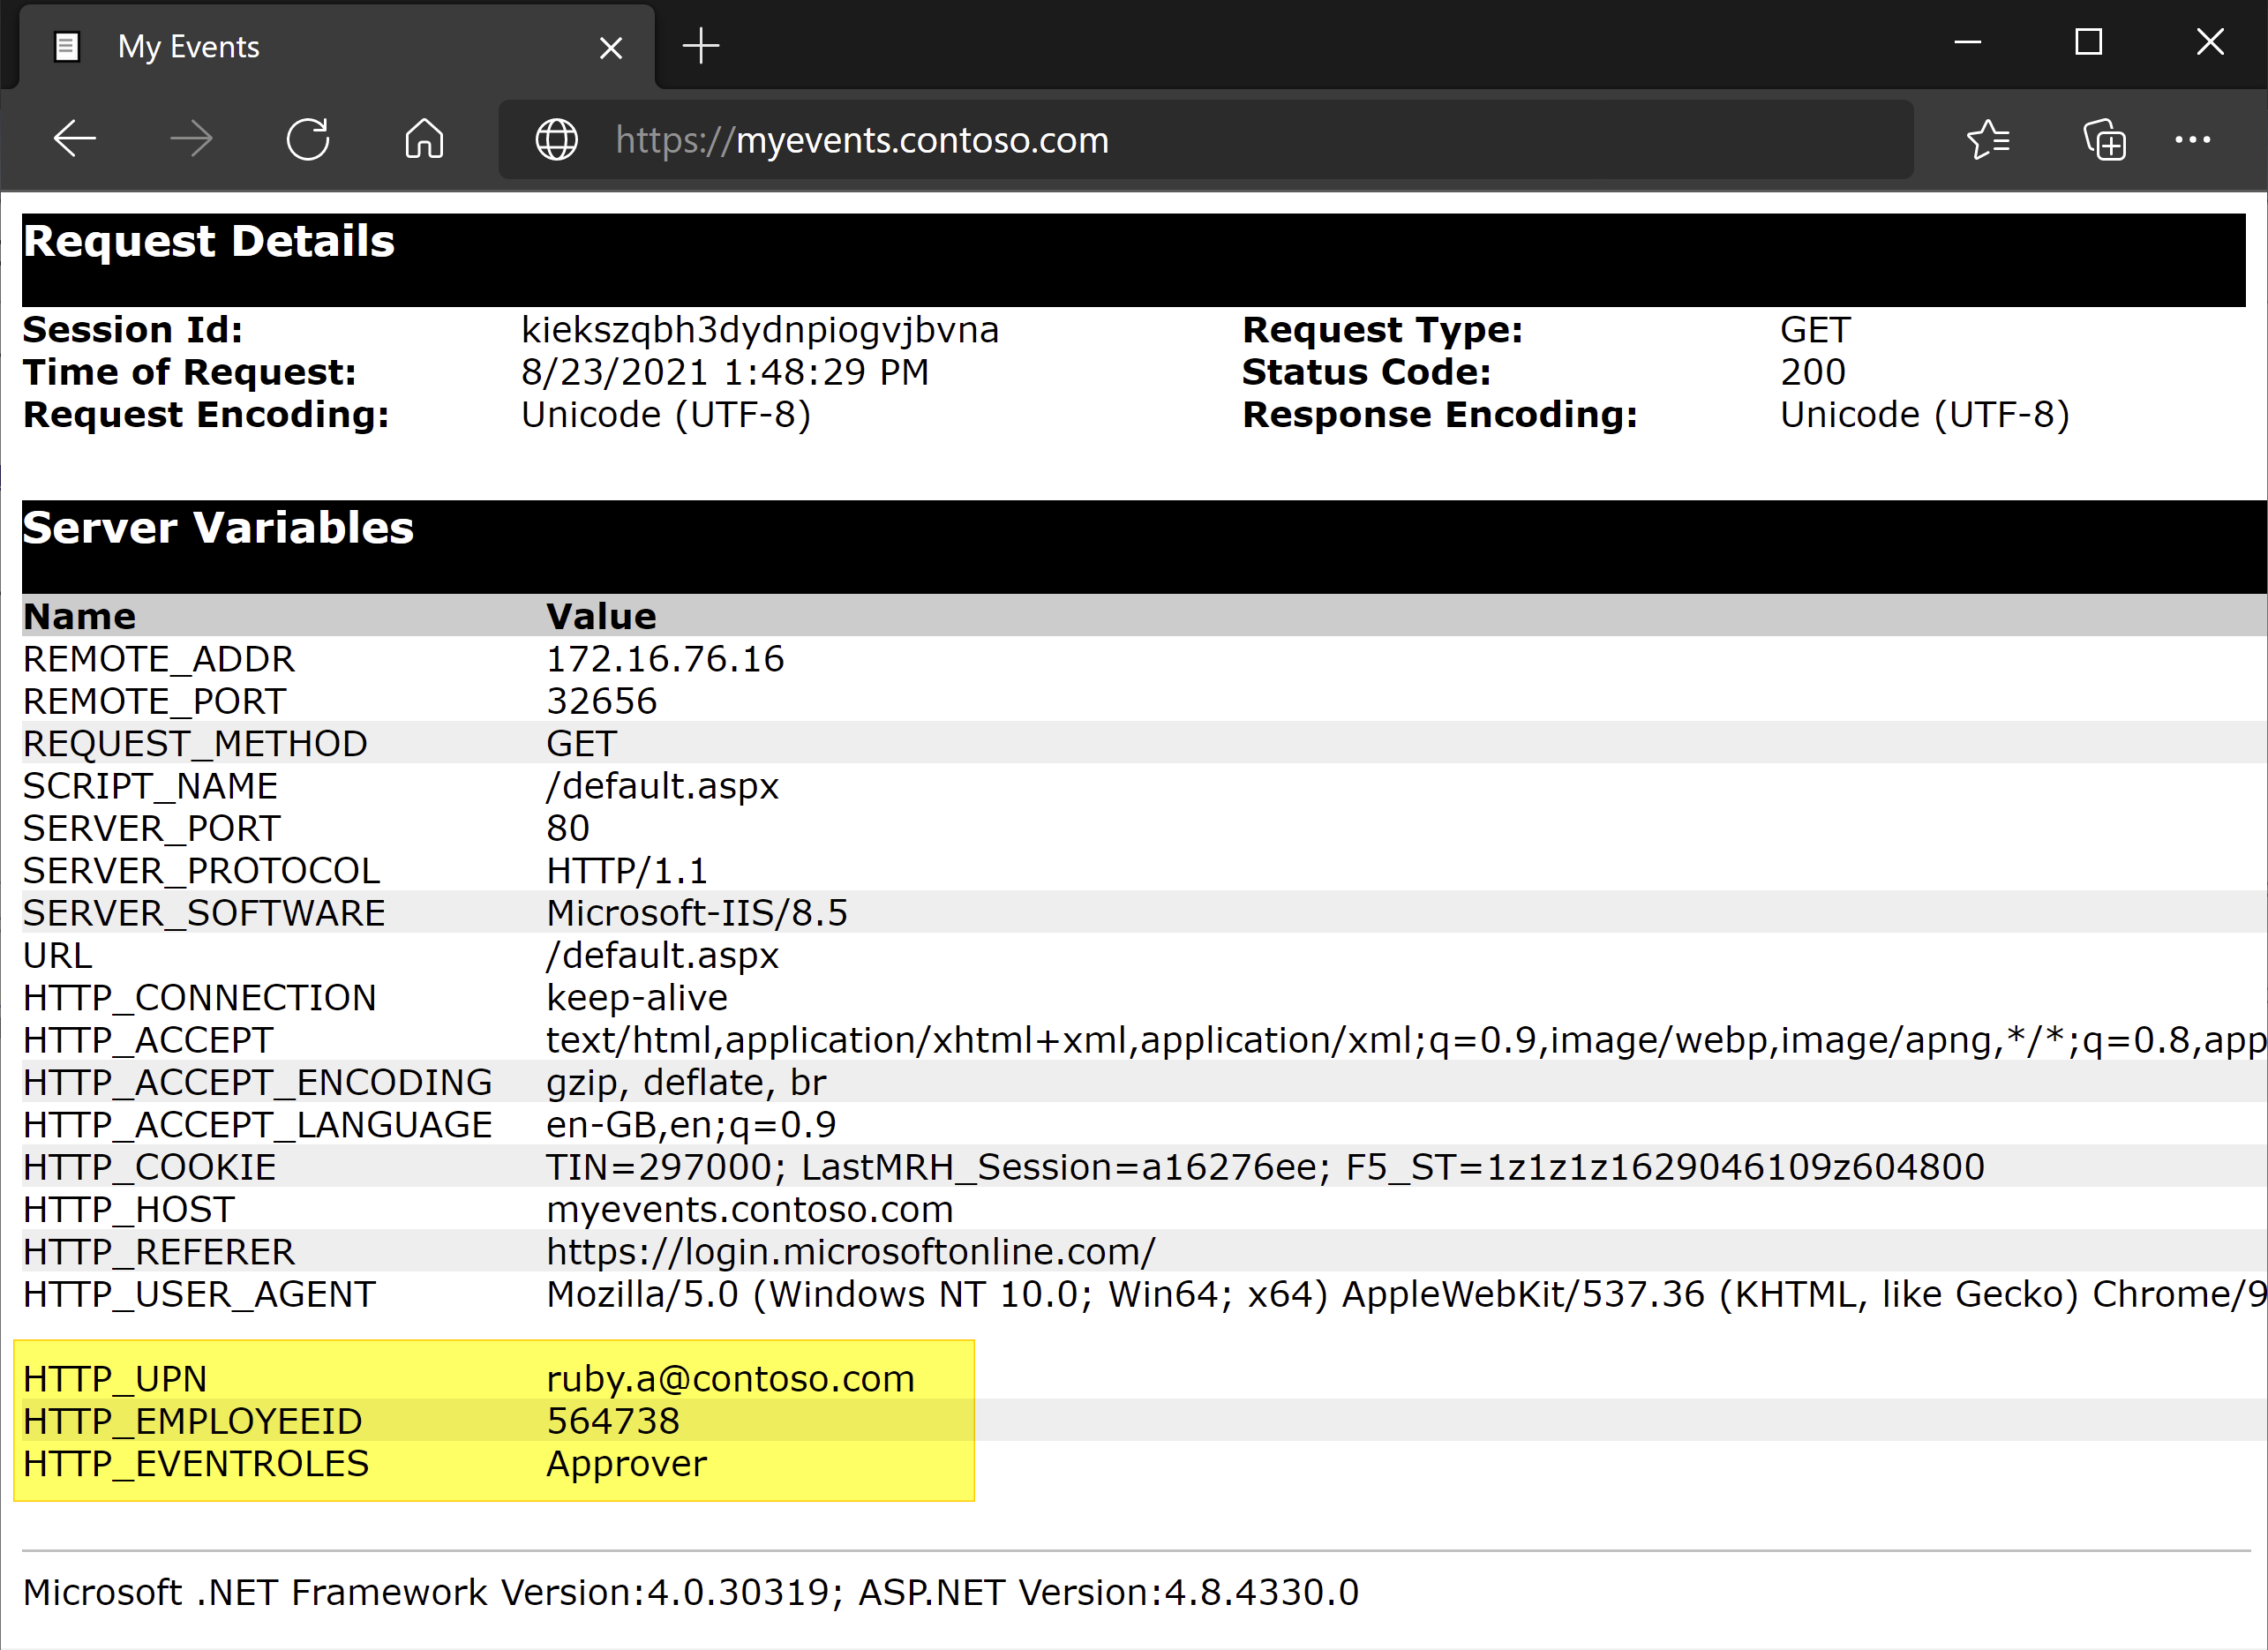Click the time 8/23/2021 1:48:29 PM

[725, 372]
